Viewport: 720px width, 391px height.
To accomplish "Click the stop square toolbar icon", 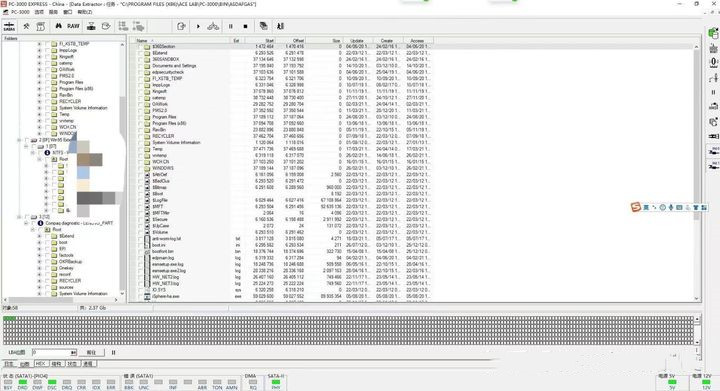I will tap(245, 27).
